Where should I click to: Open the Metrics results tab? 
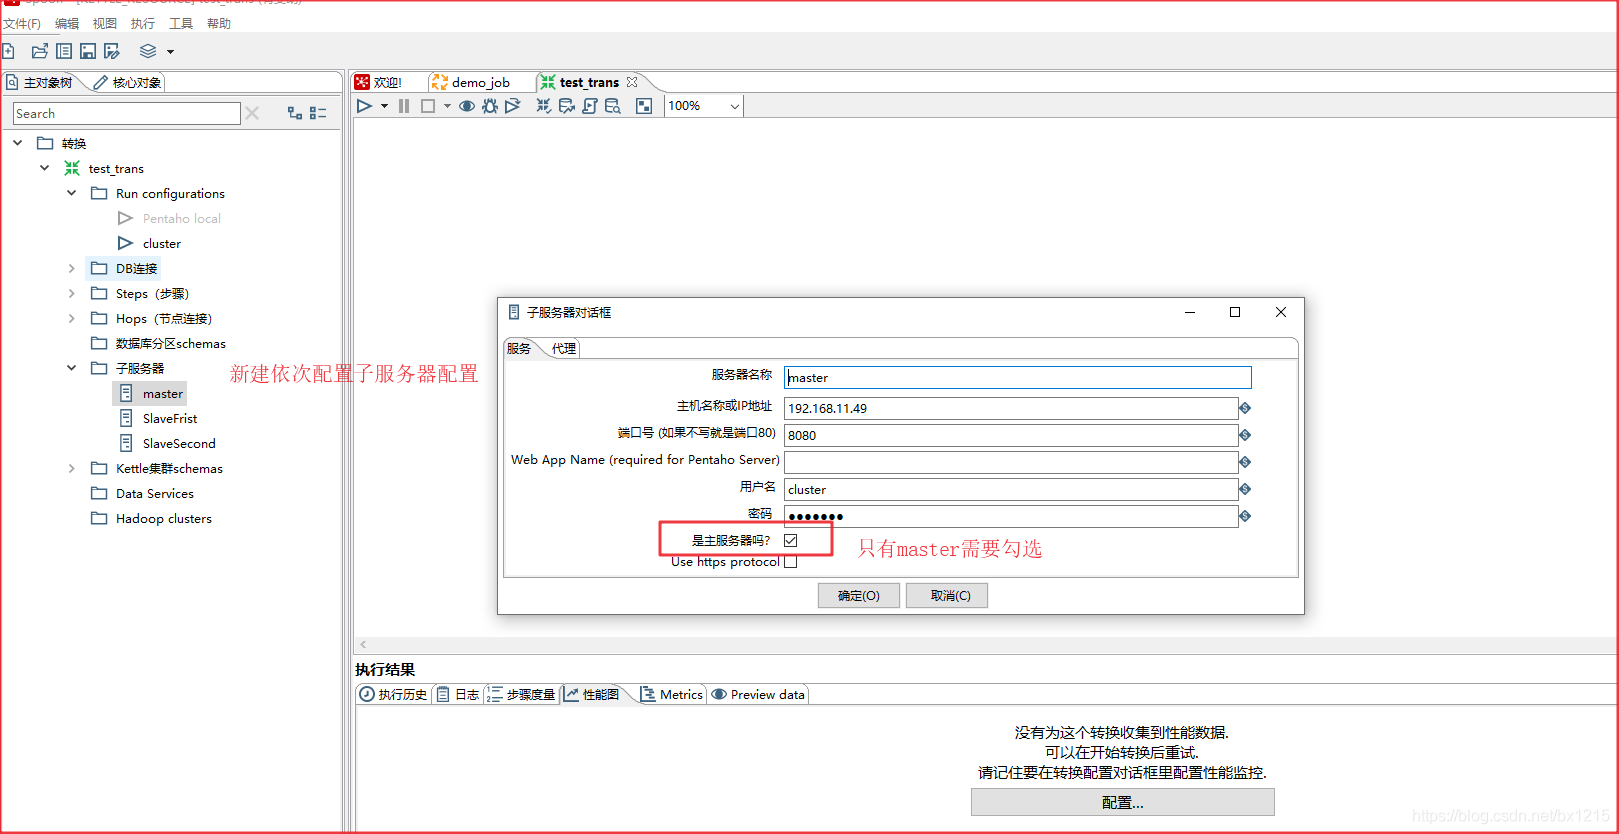[671, 694]
